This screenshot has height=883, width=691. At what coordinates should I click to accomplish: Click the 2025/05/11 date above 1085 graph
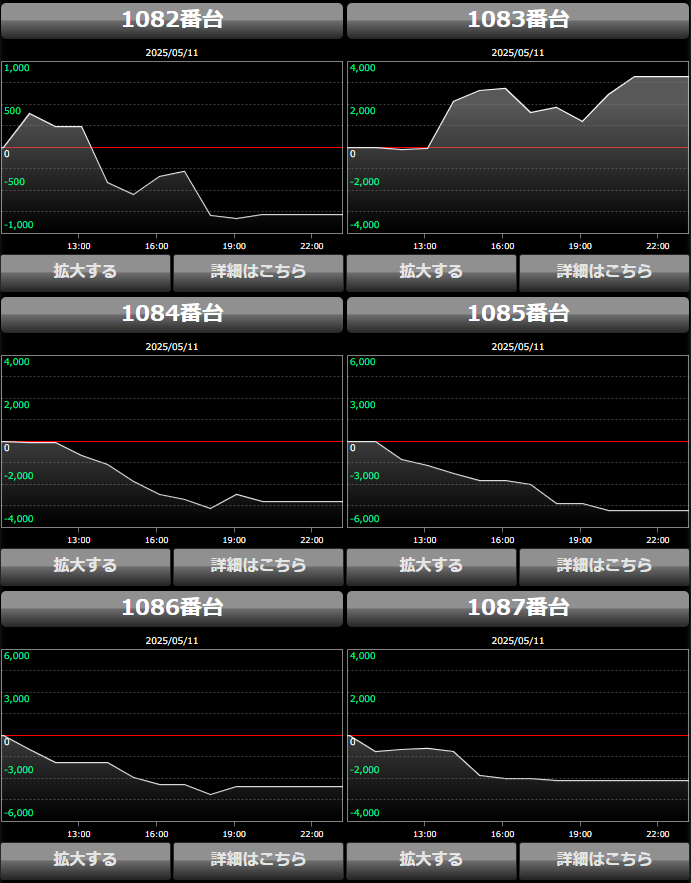(518, 346)
